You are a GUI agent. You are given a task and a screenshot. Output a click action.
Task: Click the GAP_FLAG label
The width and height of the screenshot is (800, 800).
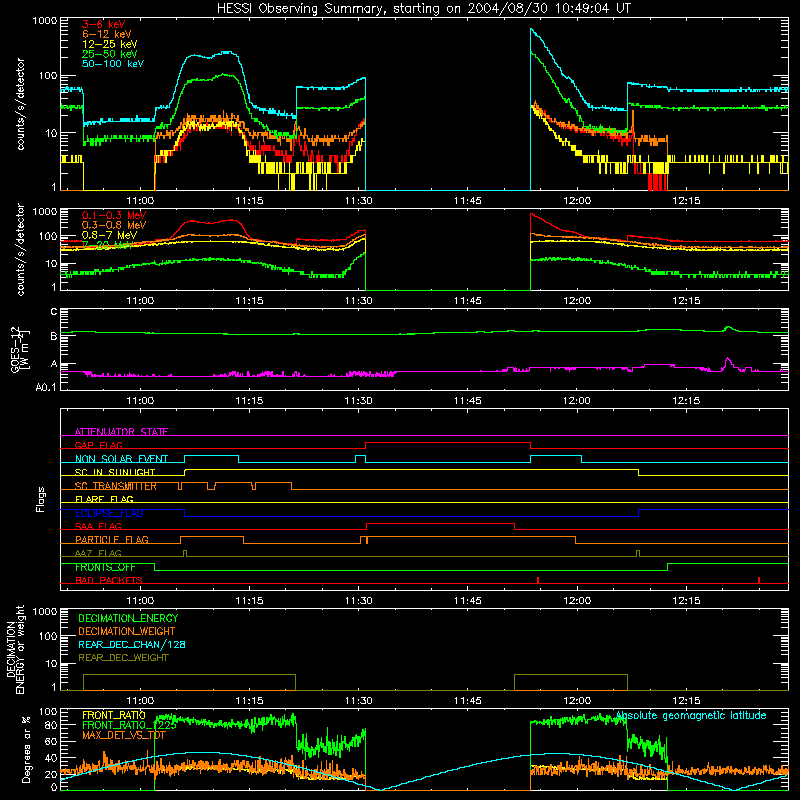(x=98, y=445)
